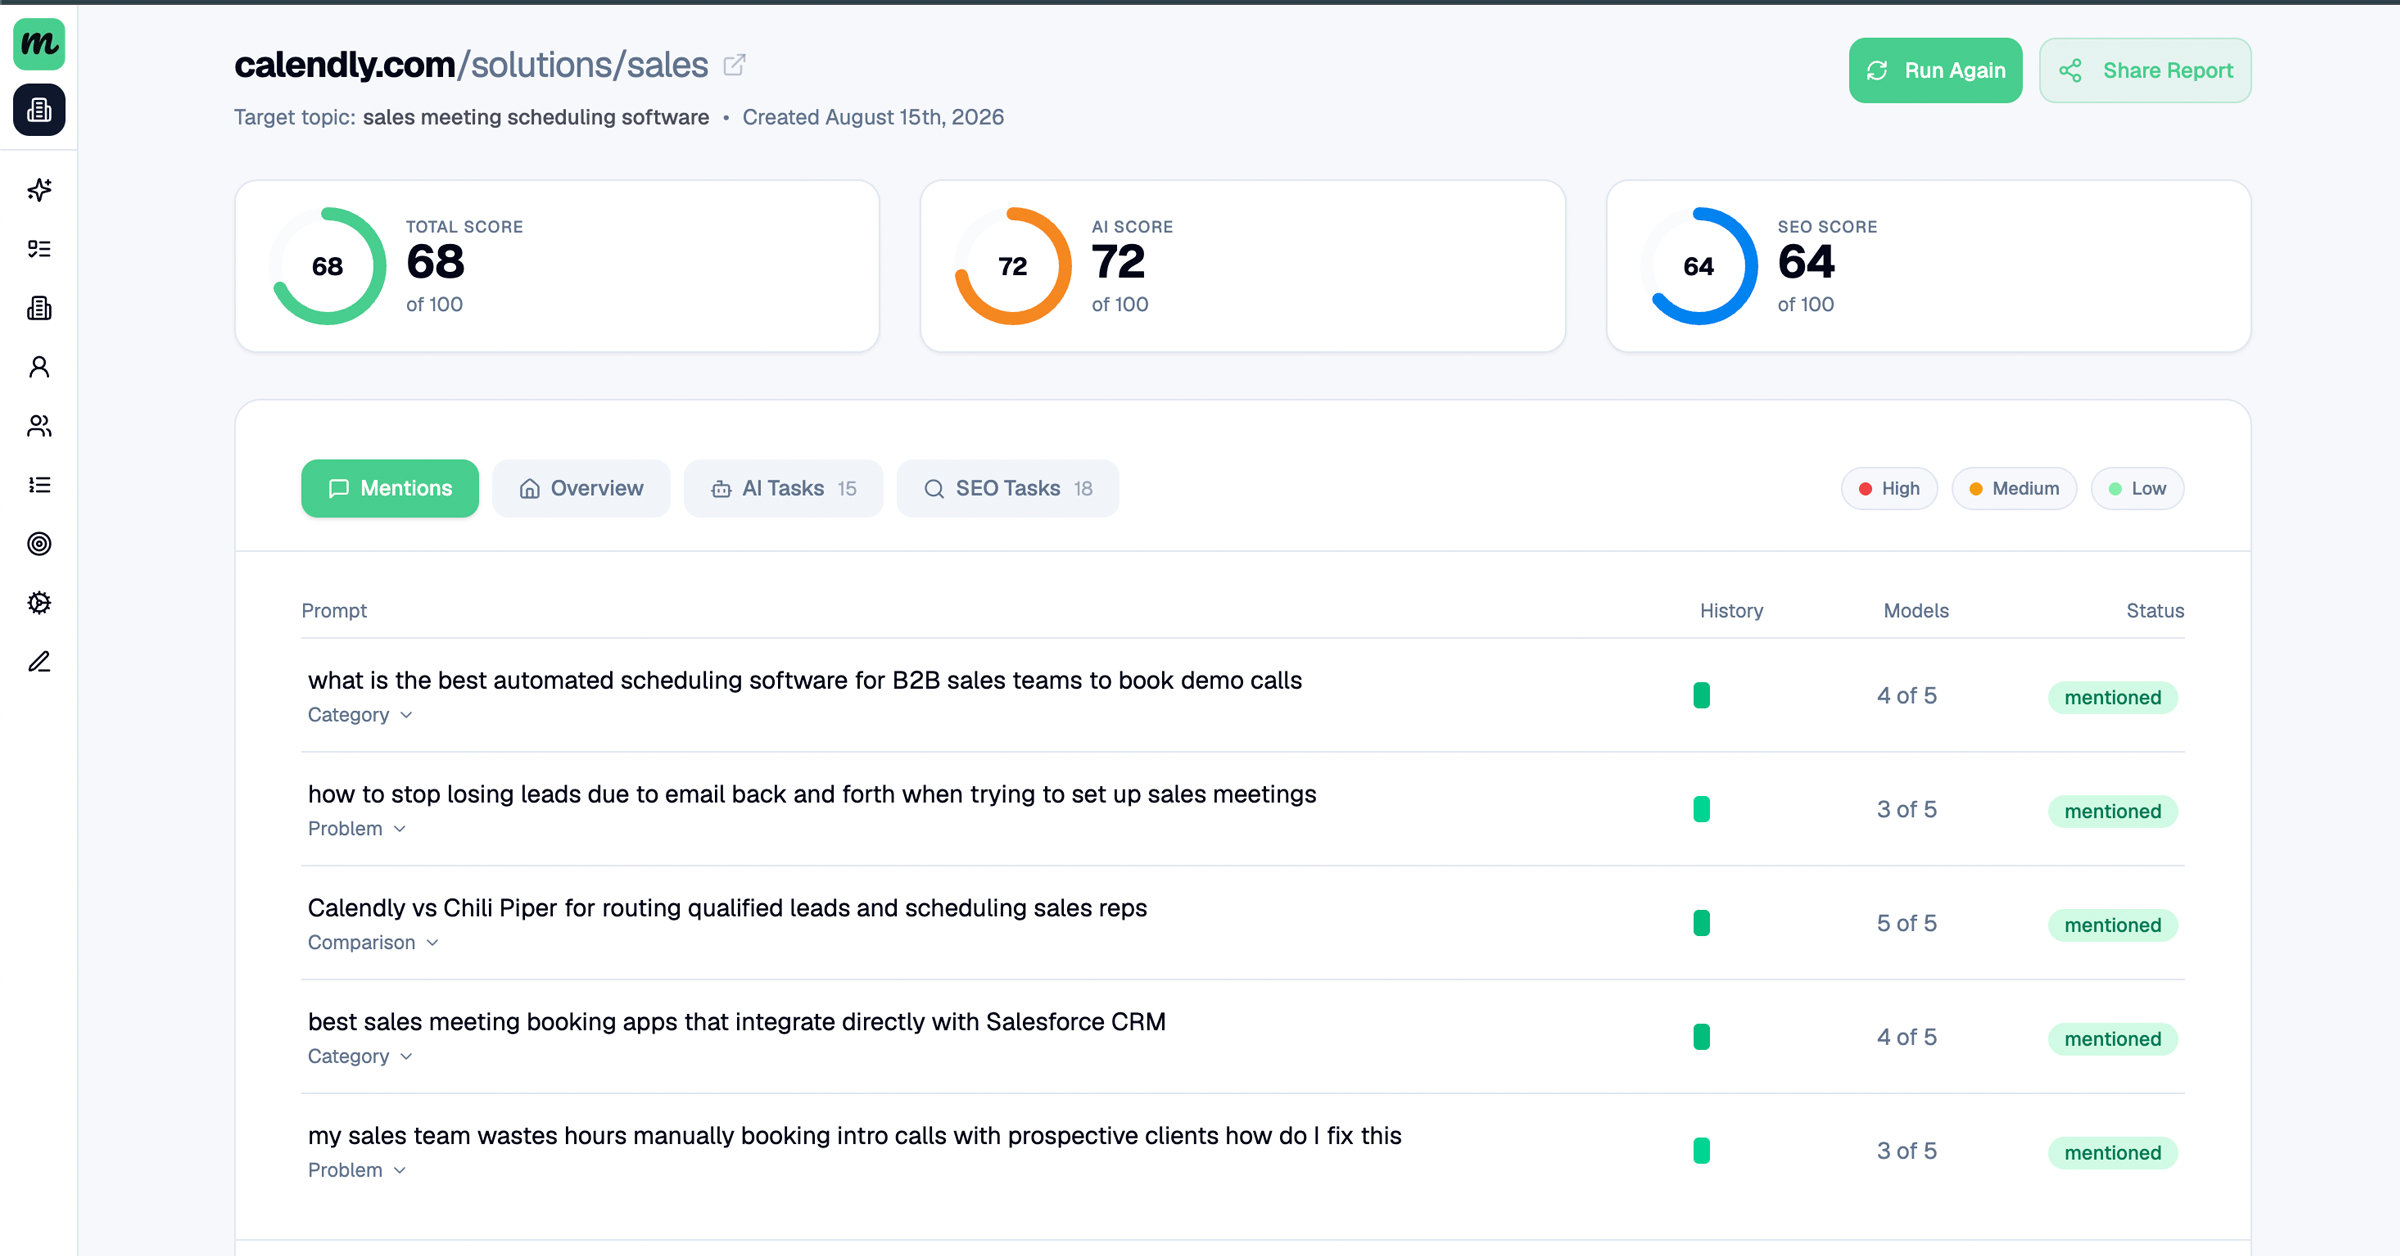Image resolution: width=2400 pixels, height=1256 pixels.
Task: Expand Problem dropdown under email back-and-forth prompt
Action: pos(357,829)
